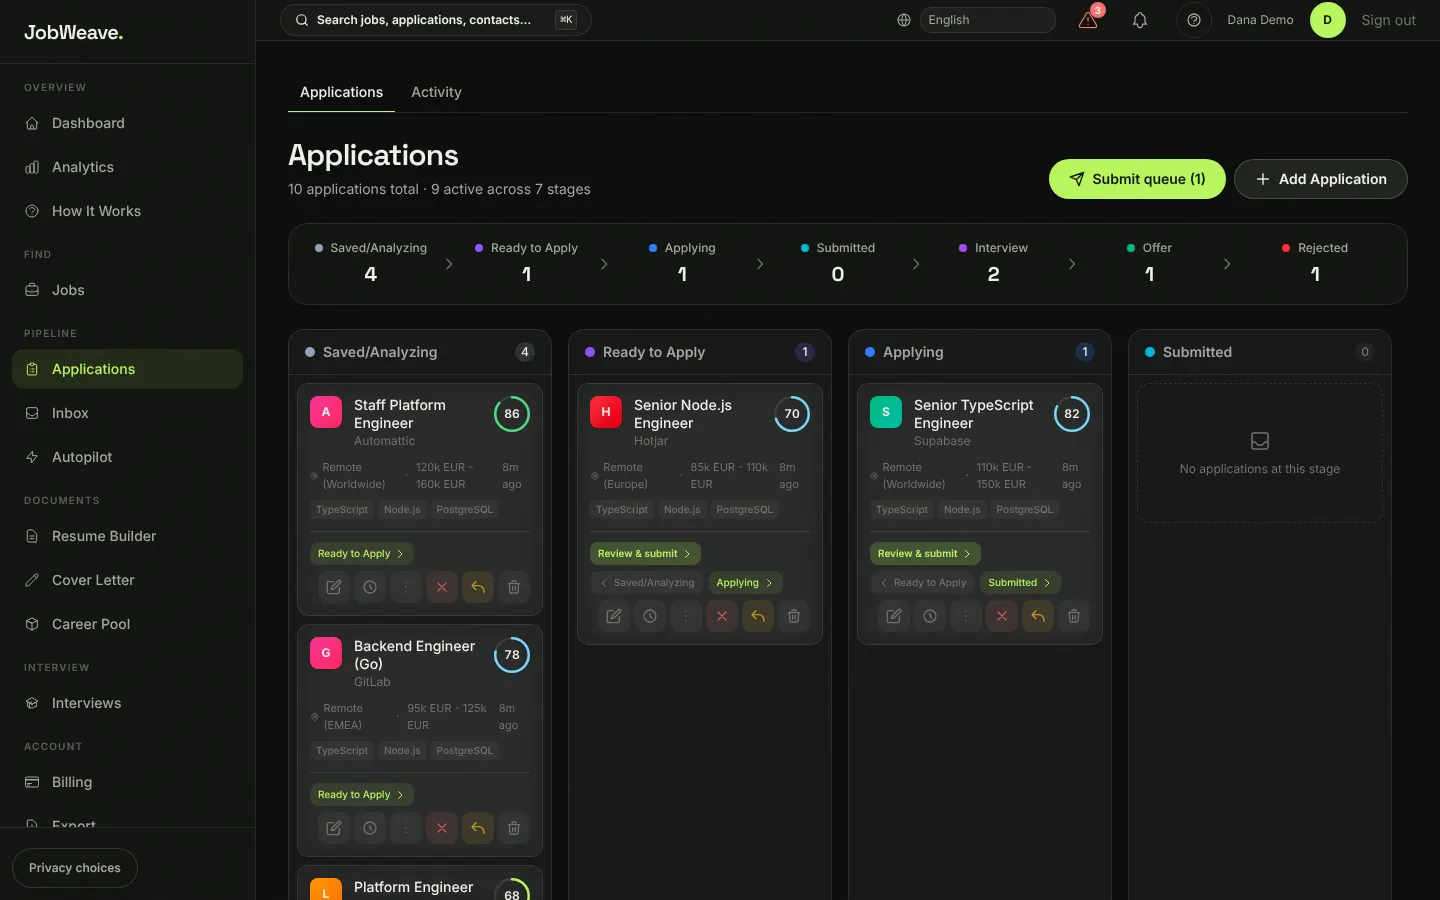Move Senior TypeScript Engineer to Submitted
The image size is (1440, 900).
pos(1020,583)
